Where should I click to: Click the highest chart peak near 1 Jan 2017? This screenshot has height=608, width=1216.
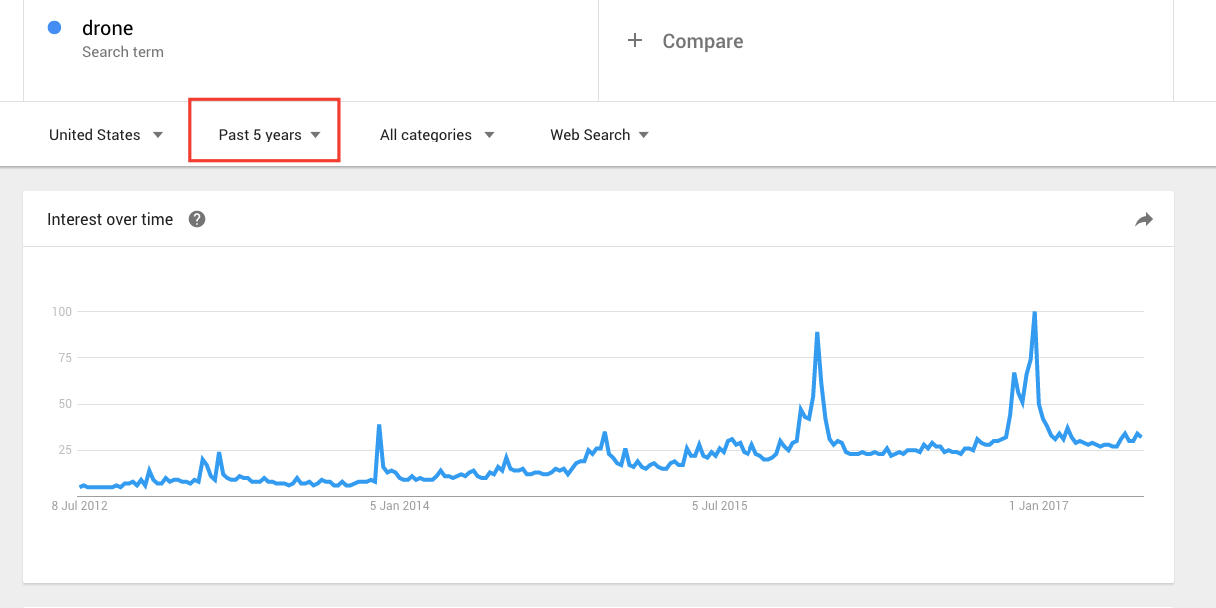[x=1034, y=314]
